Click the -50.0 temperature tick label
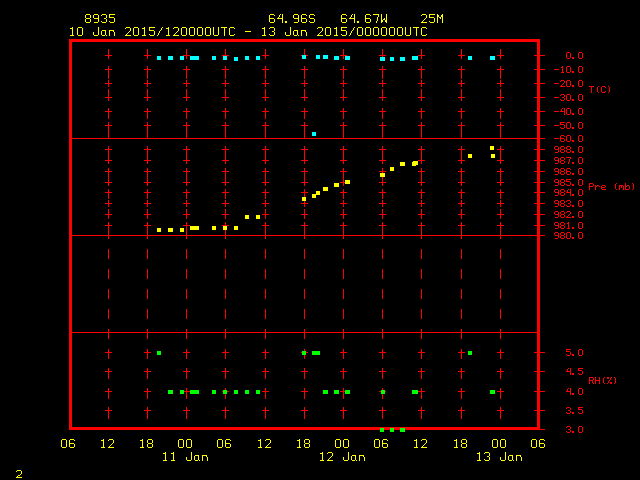 click(569, 125)
